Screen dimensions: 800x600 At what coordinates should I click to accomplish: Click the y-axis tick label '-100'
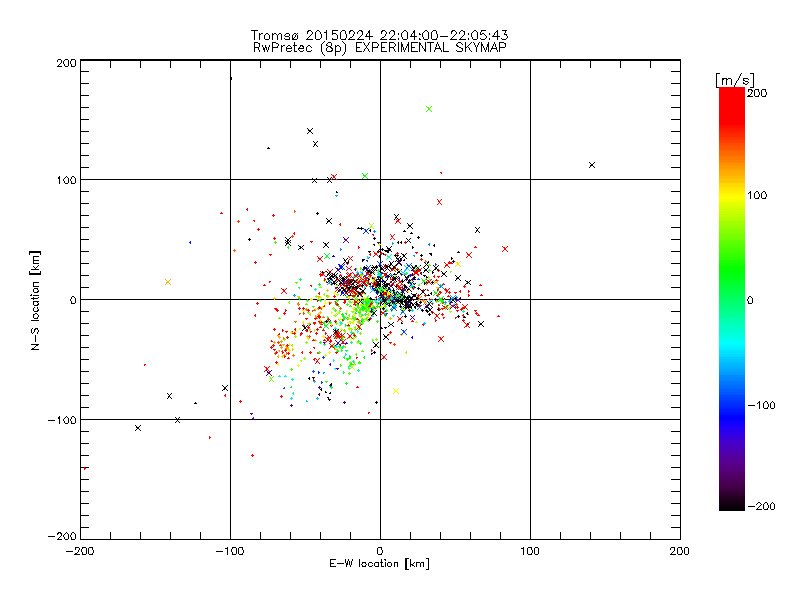62,420
